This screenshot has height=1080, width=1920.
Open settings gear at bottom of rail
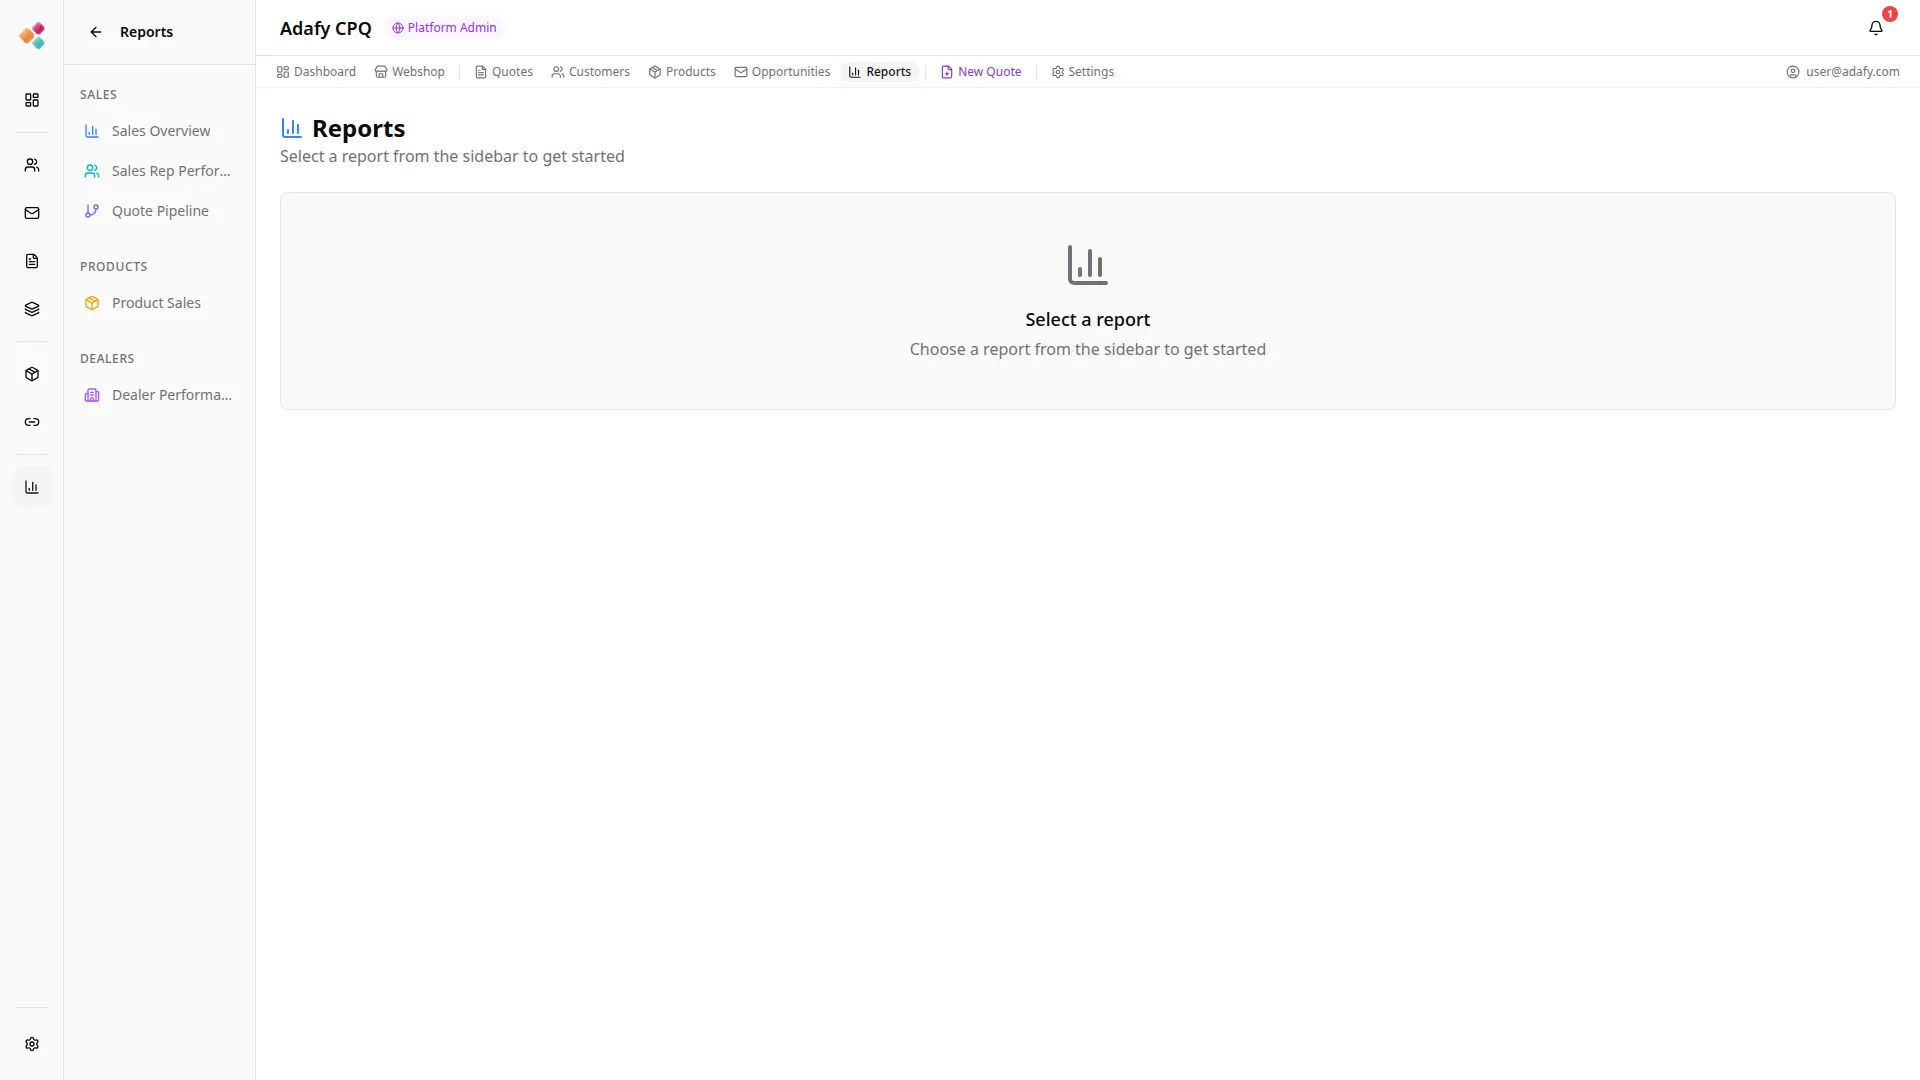(32, 1044)
